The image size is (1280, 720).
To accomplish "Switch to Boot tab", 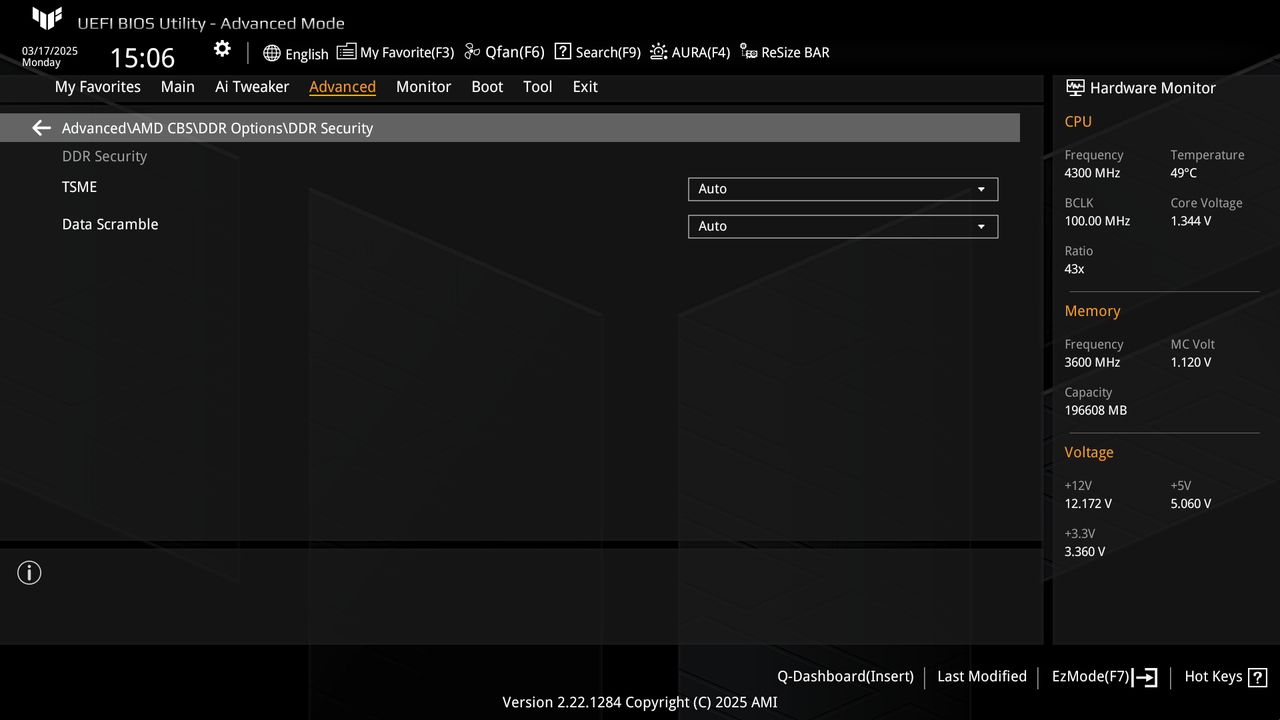I will click(x=487, y=87).
